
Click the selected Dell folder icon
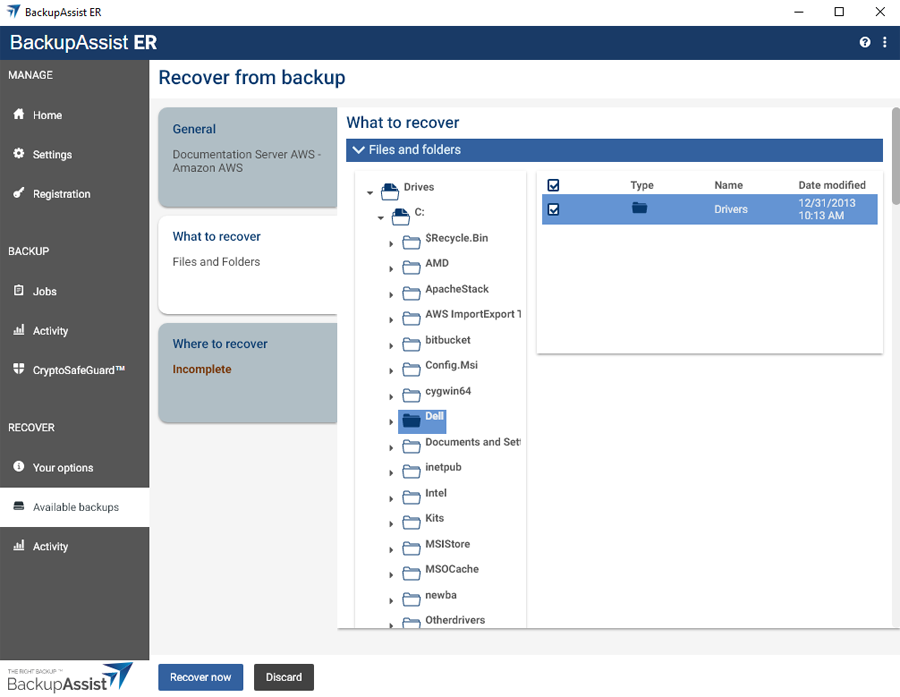[411, 421]
